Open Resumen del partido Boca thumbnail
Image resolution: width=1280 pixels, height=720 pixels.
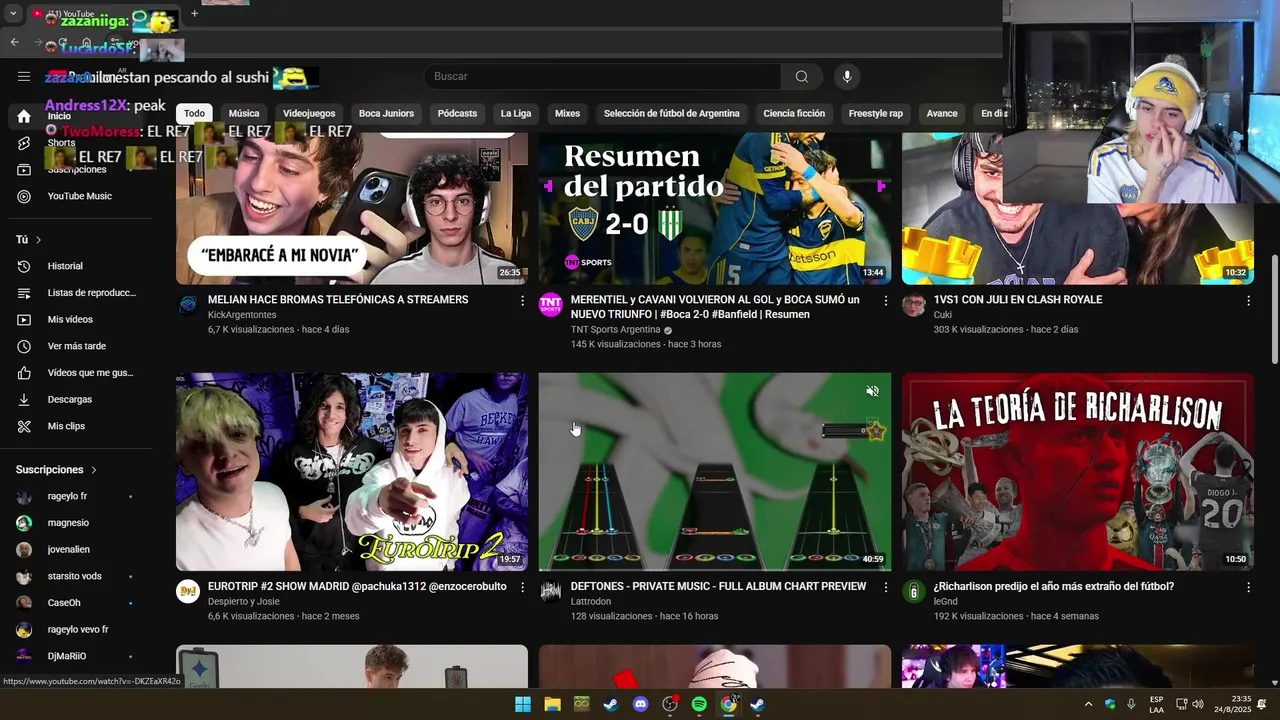click(x=715, y=208)
